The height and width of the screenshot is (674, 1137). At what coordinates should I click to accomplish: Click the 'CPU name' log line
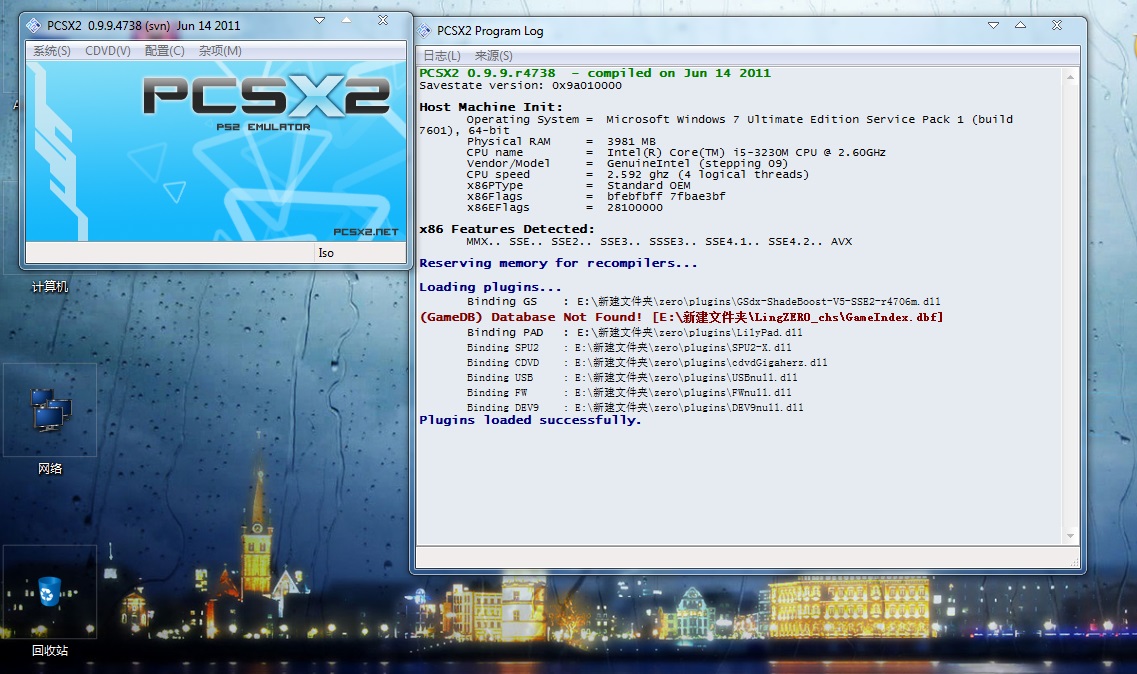[676, 152]
